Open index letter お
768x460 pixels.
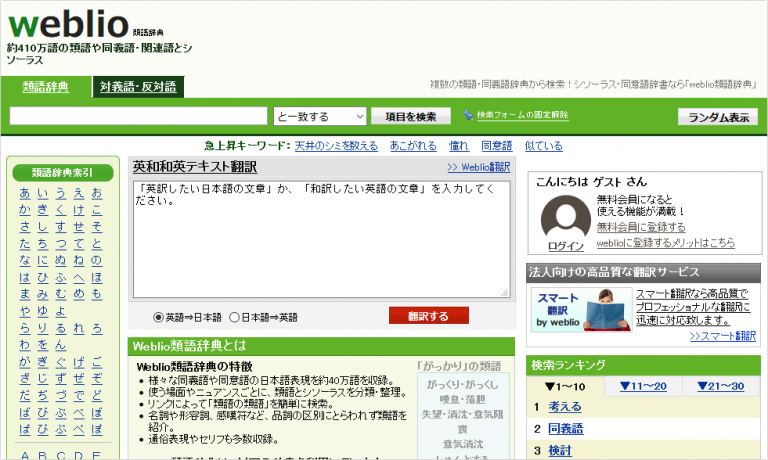pyautogui.click(x=97, y=193)
